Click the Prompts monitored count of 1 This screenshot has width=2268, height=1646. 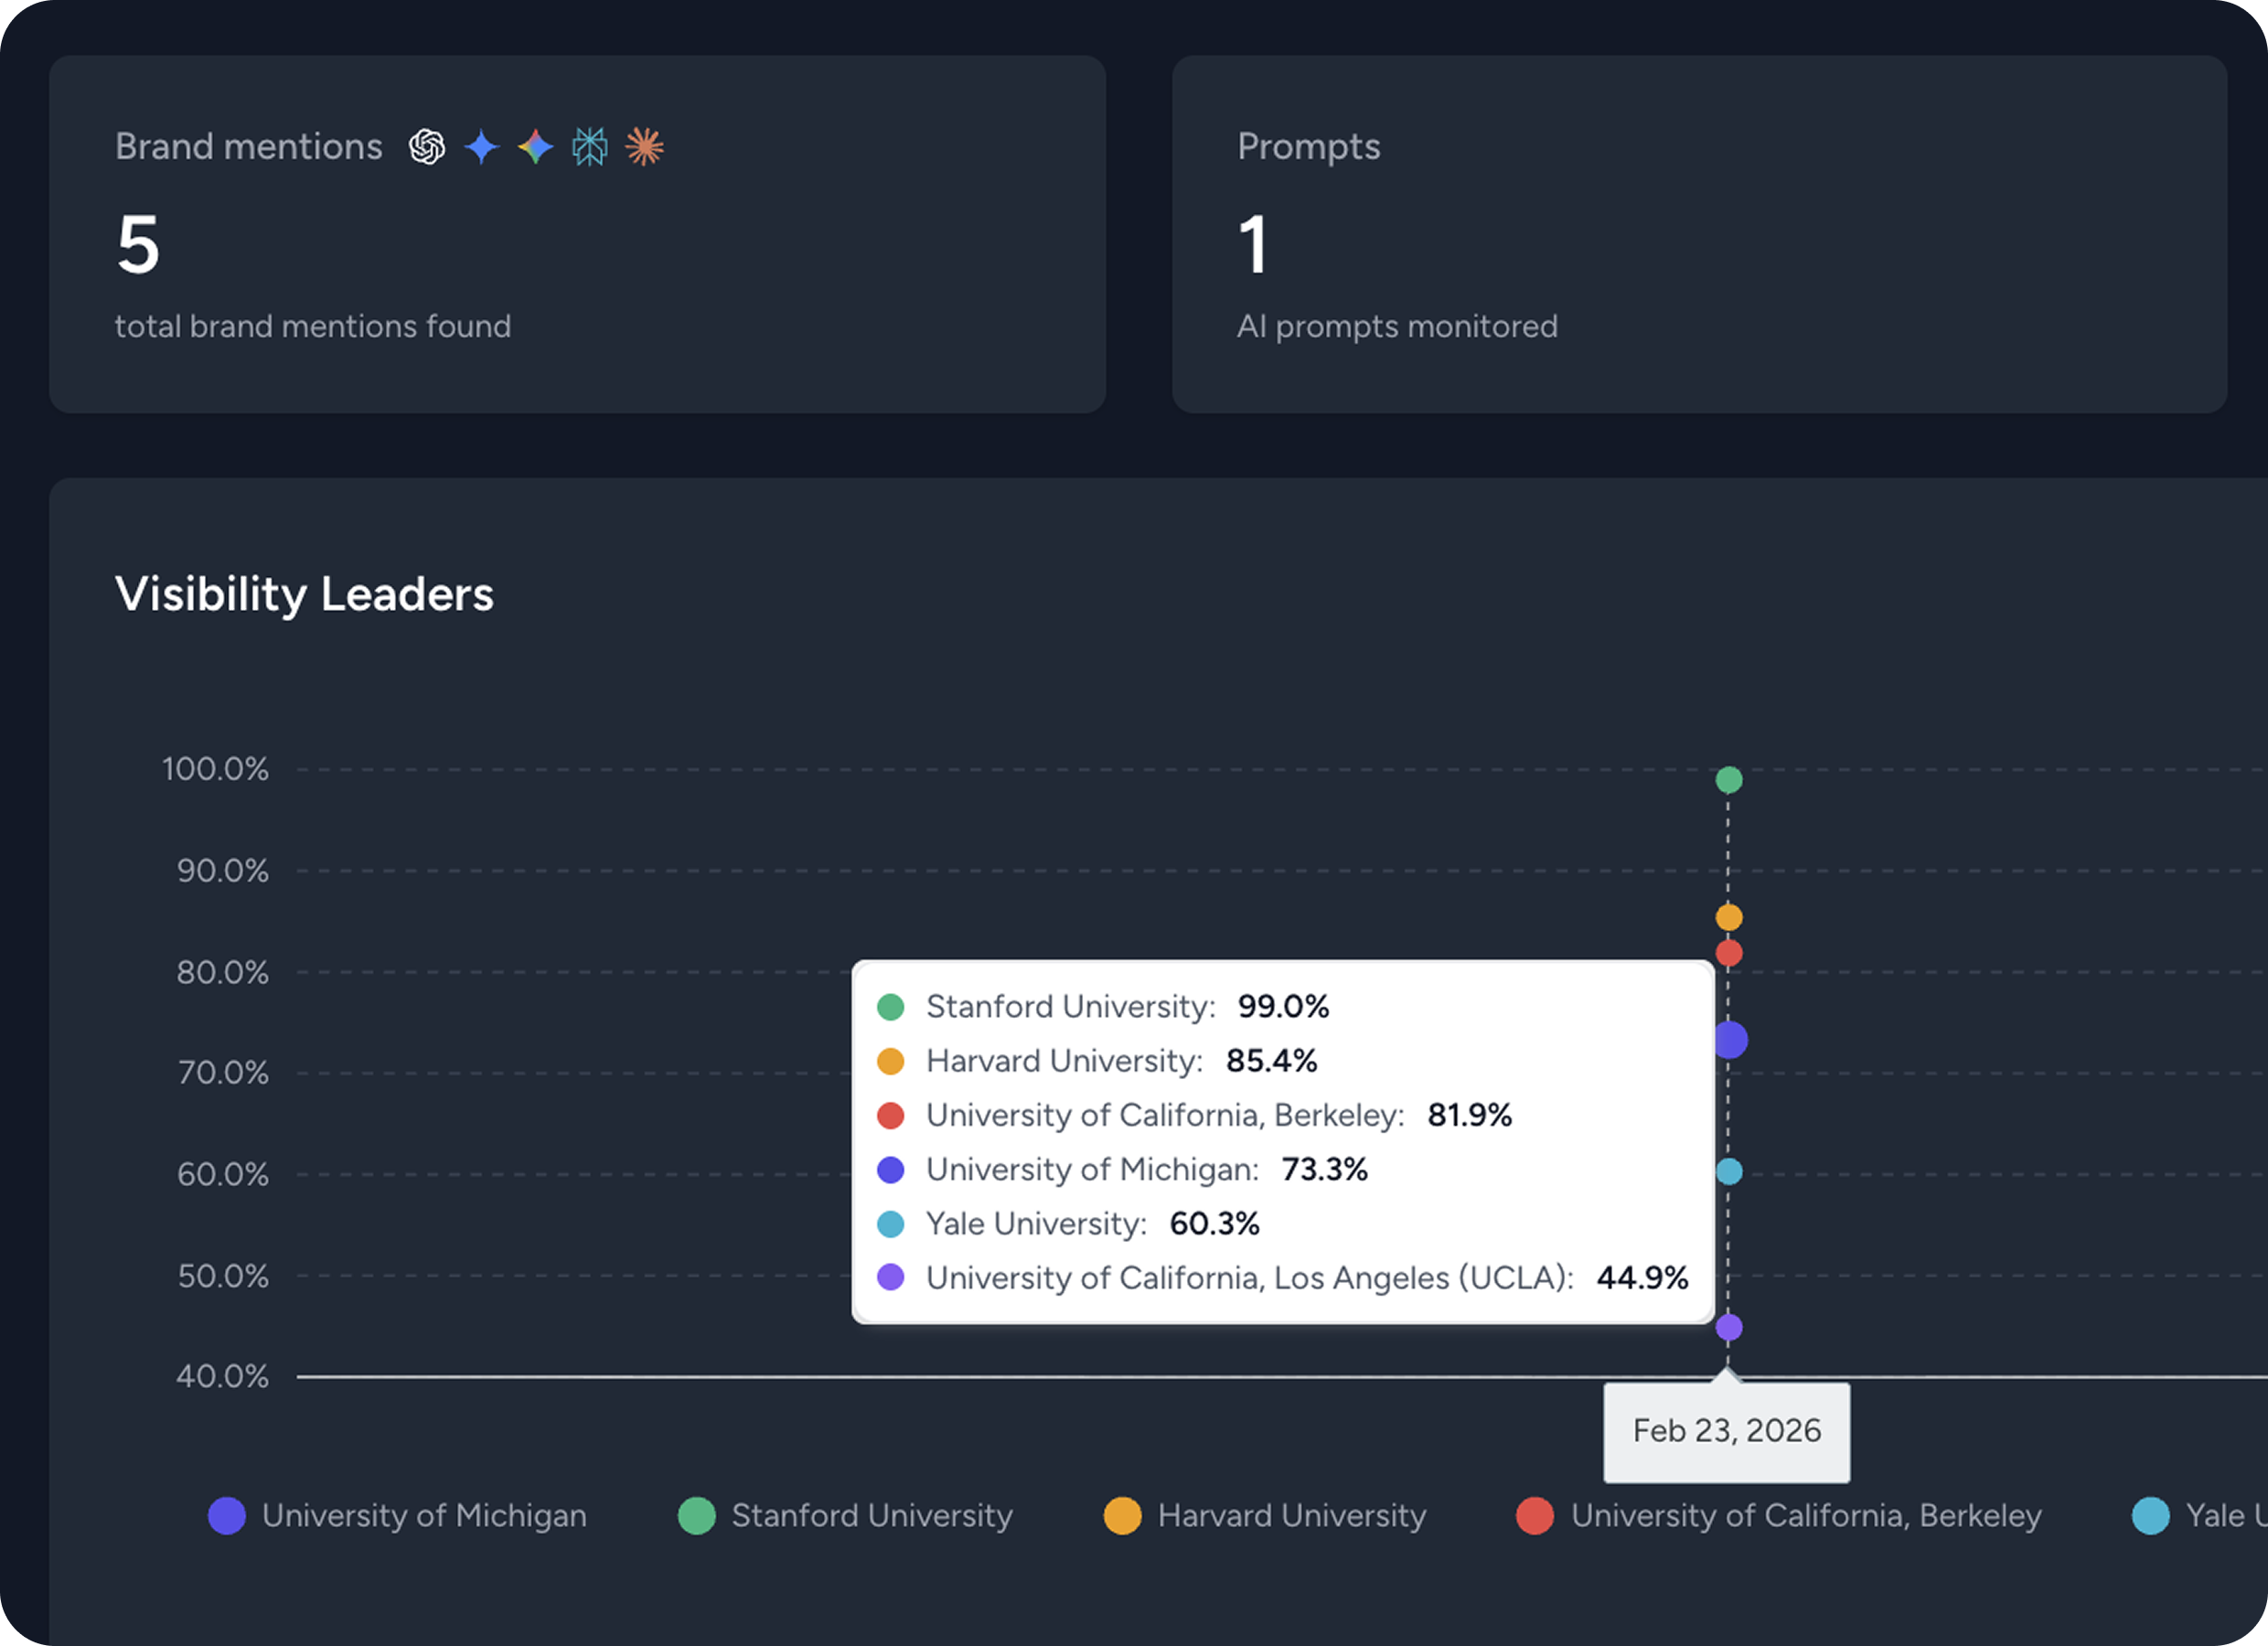1253,243
